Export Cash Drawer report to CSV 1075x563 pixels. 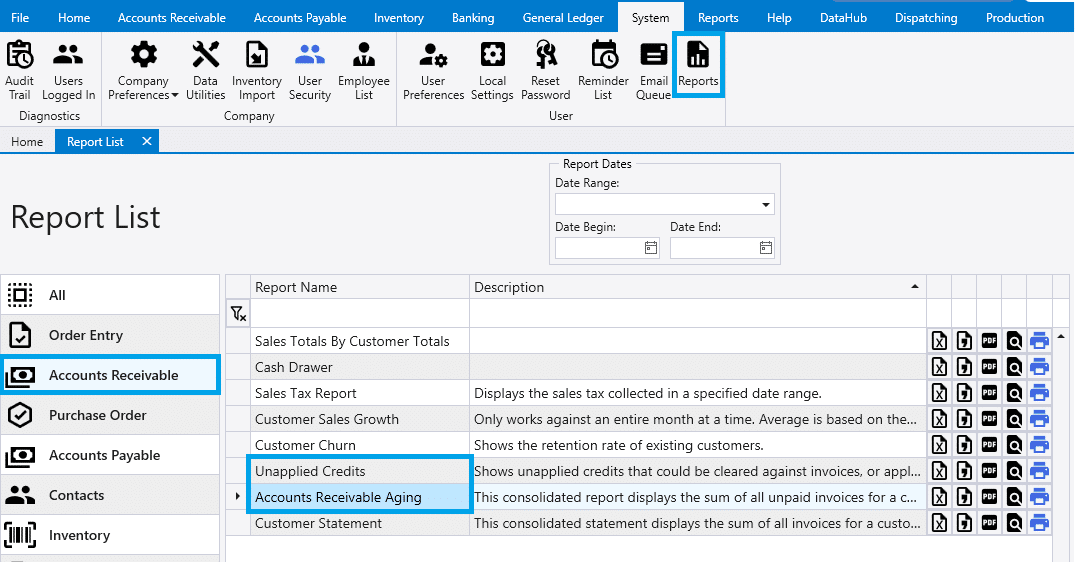point(965,367)
